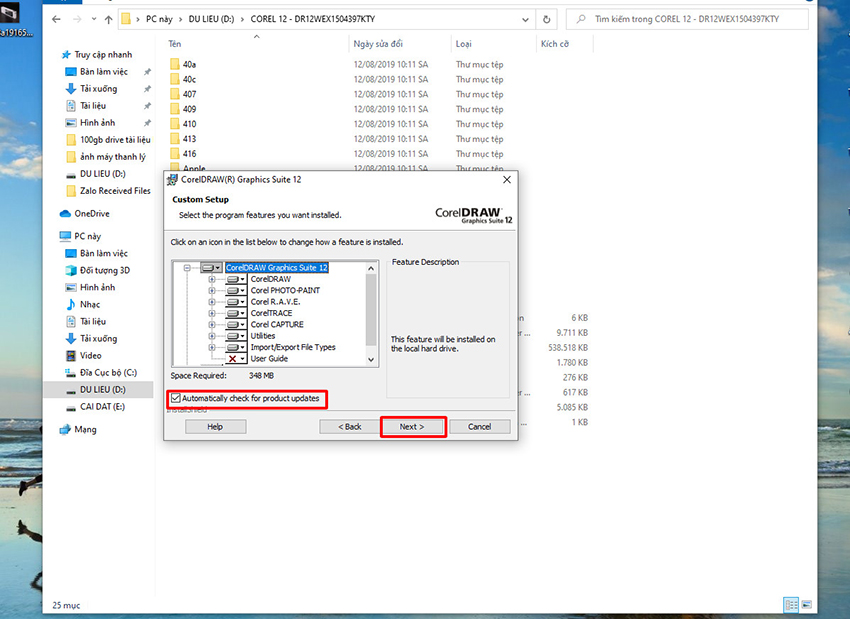
Task: Click the back navigation arrow in Explorer
Action: point(56,20)
